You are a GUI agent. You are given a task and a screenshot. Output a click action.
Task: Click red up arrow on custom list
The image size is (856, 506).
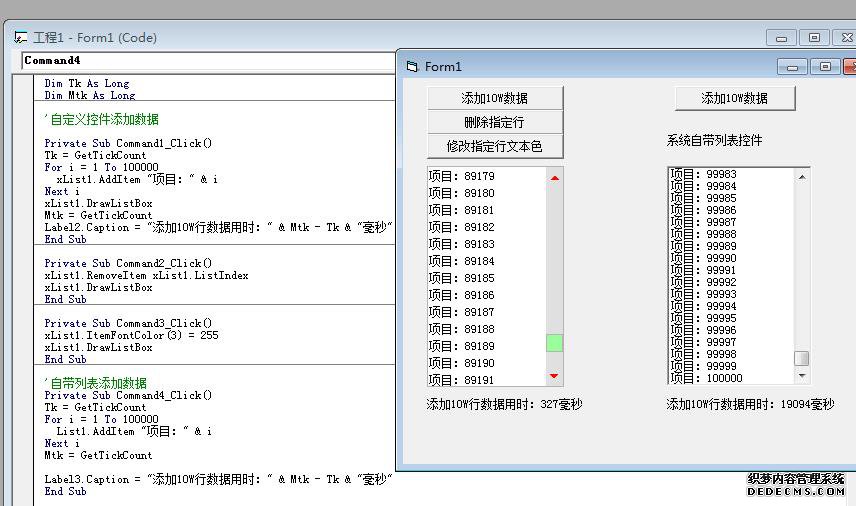(x=554, y=178)
